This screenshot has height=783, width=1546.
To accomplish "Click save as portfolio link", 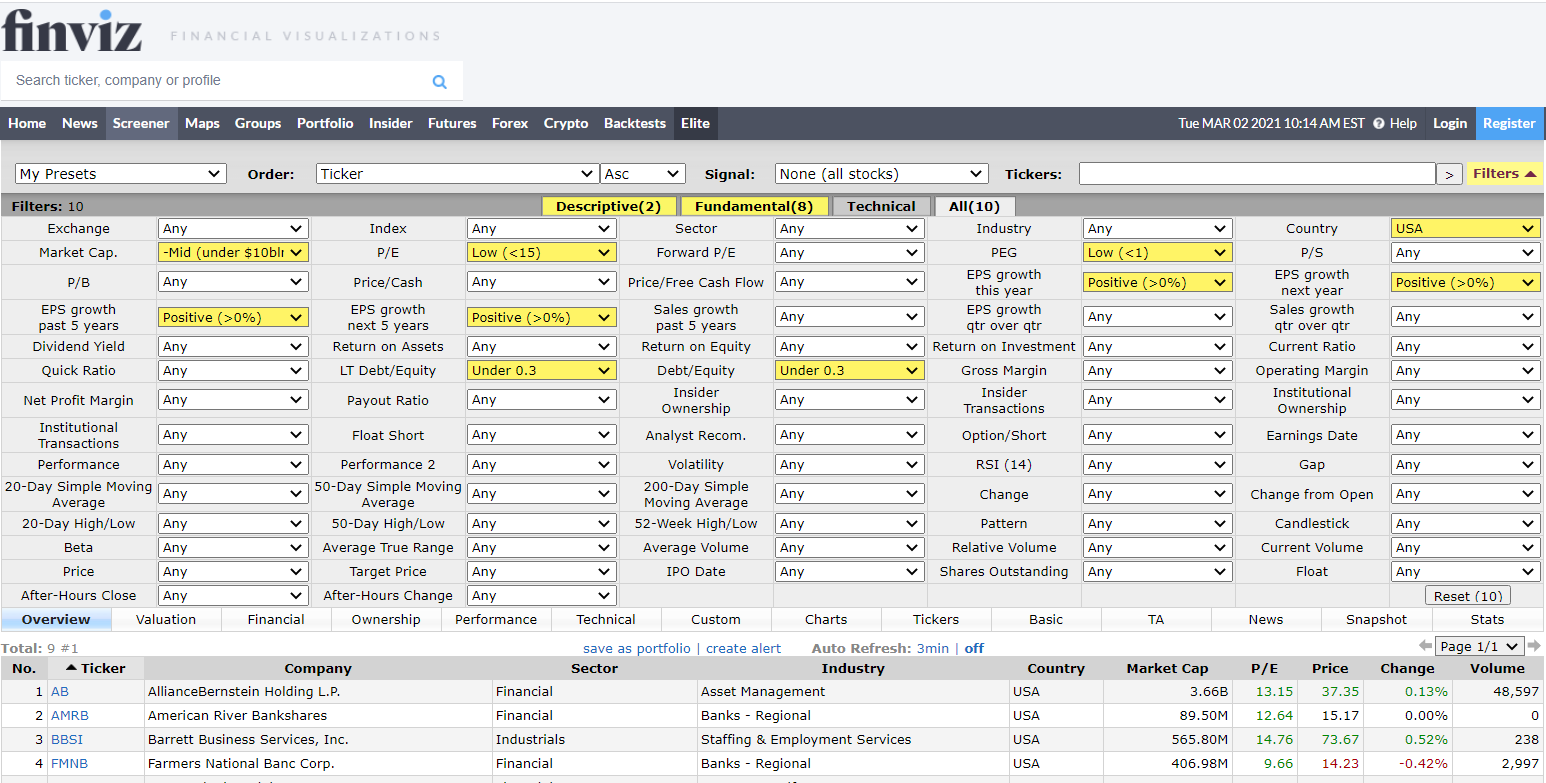I will [637, 648].
